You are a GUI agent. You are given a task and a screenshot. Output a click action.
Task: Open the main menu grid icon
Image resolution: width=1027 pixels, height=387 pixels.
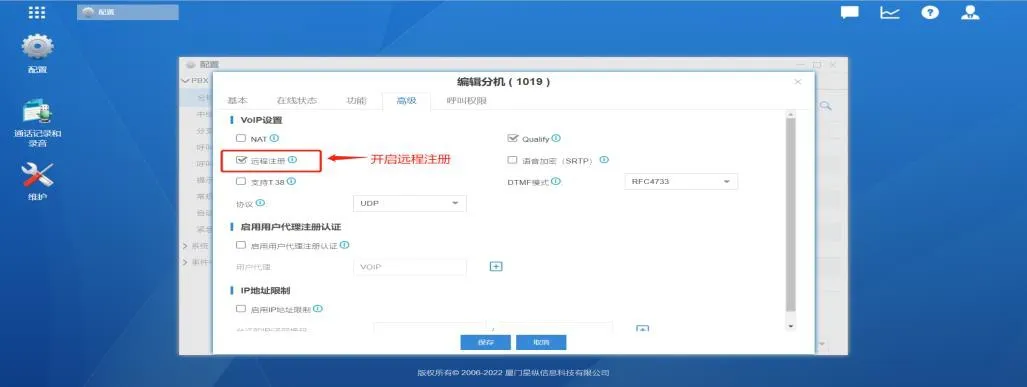click(x=37, y=12)
